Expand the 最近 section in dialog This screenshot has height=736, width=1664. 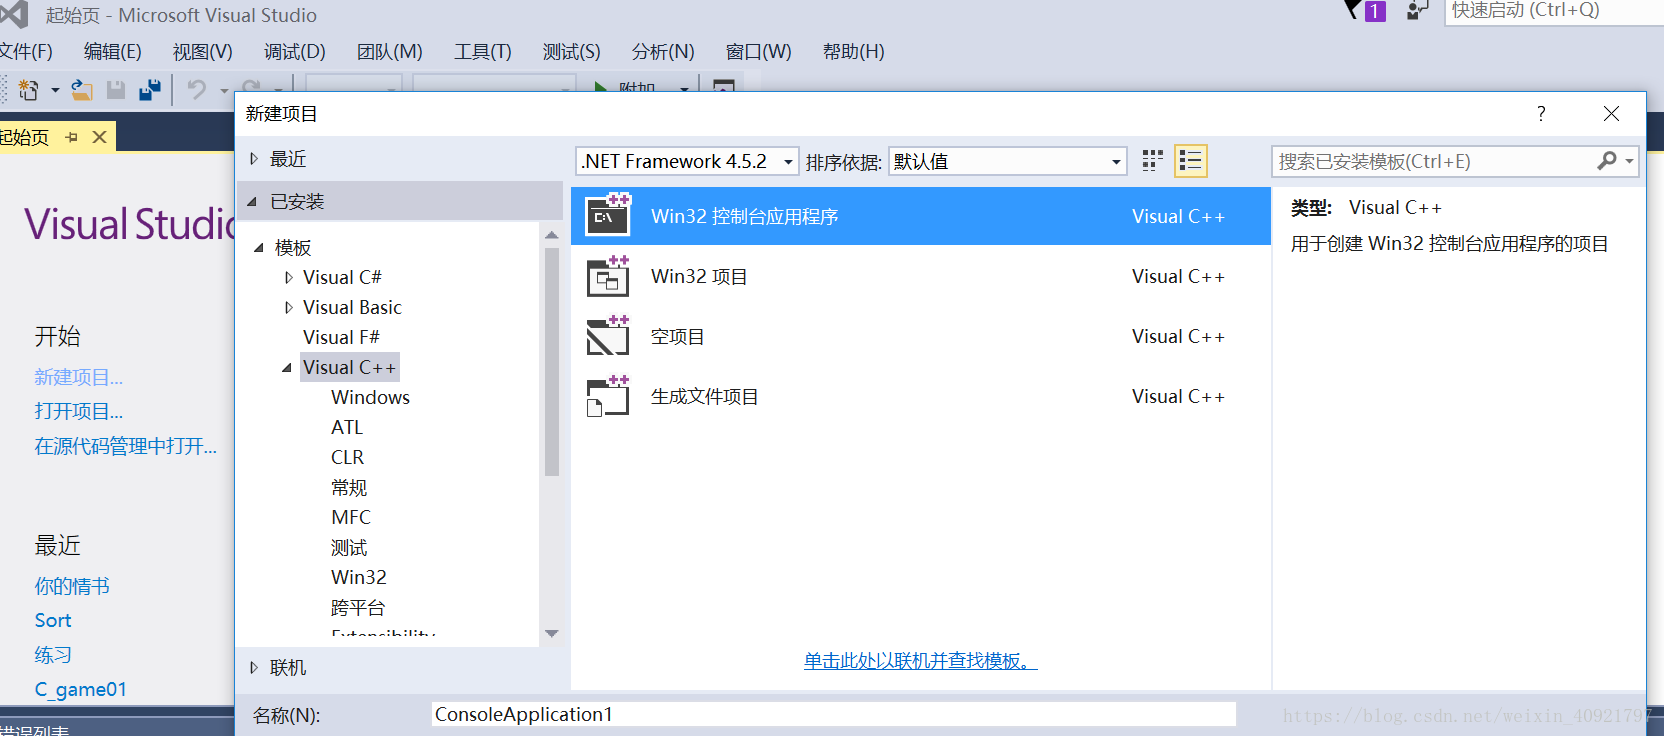[x=254, y=159]
